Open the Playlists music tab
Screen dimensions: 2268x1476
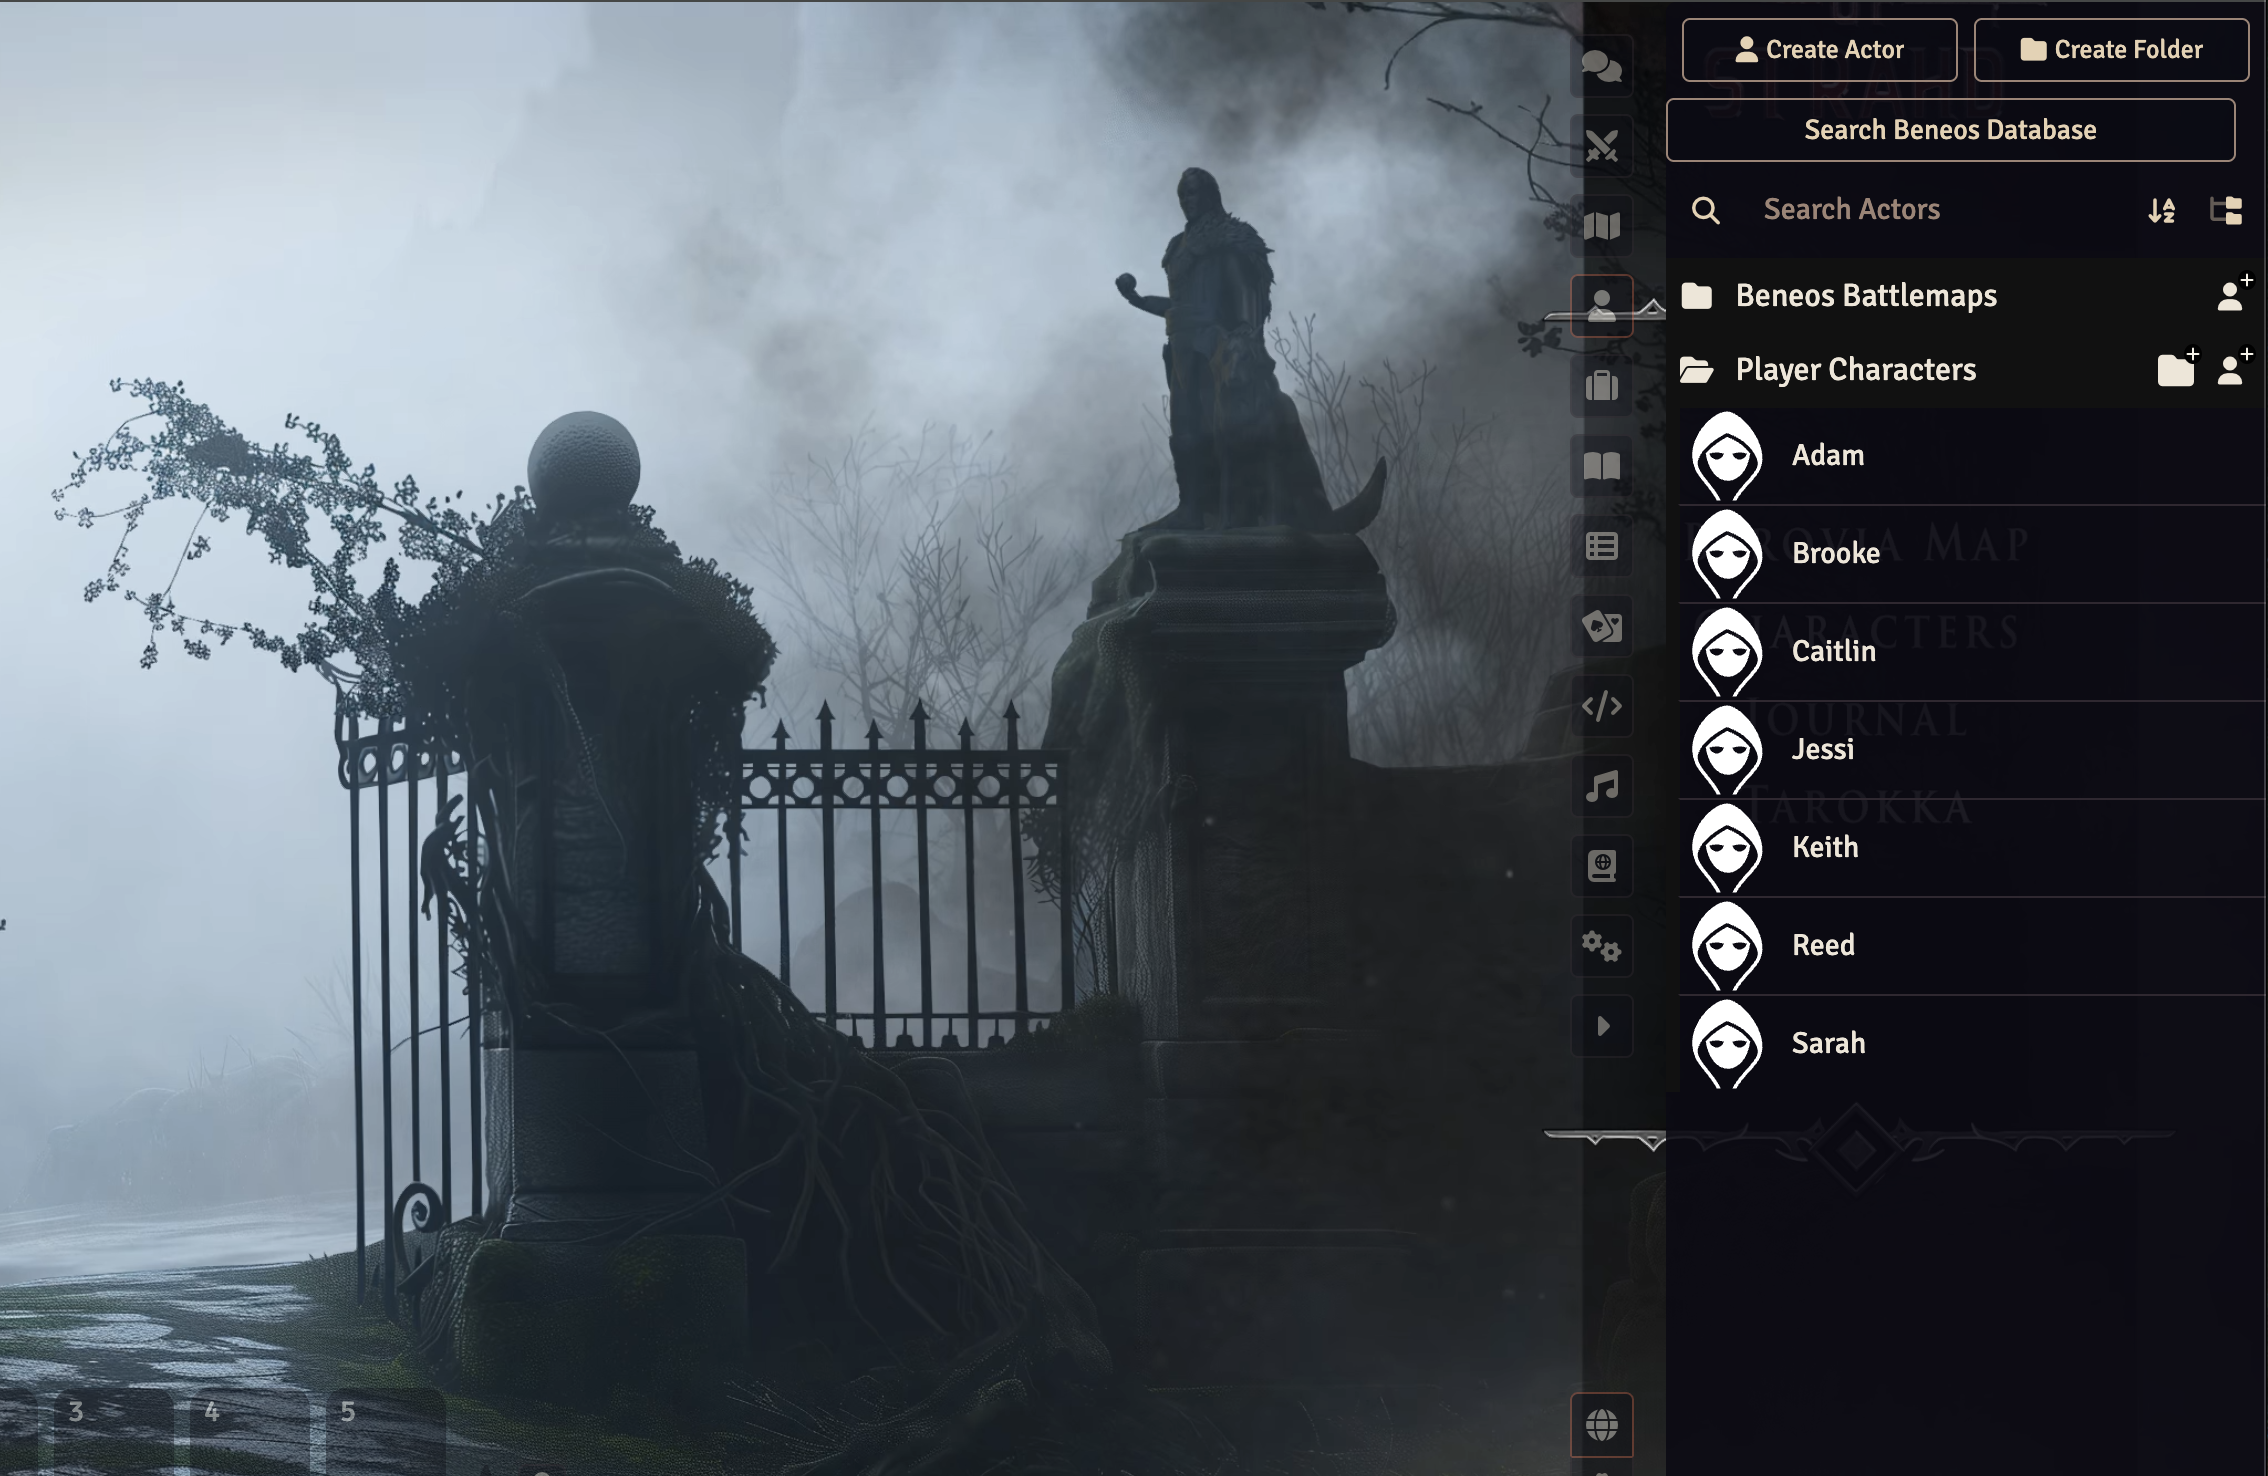tap(1601, 787)
